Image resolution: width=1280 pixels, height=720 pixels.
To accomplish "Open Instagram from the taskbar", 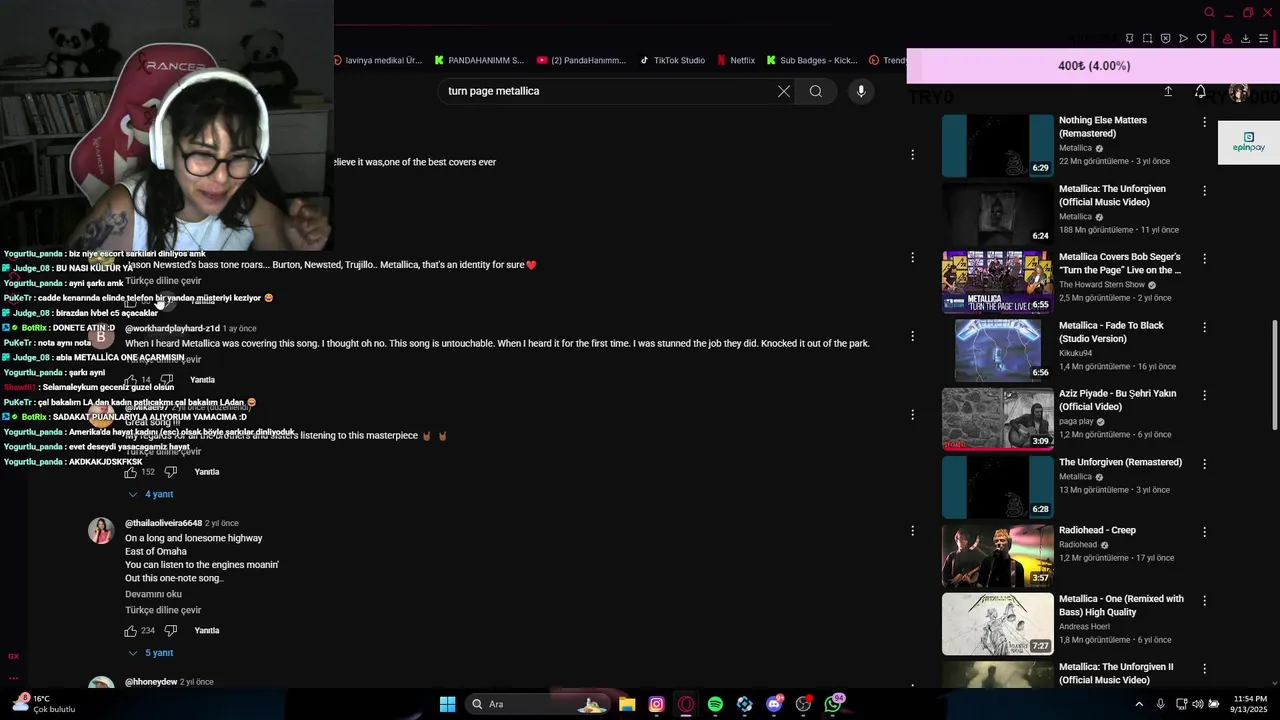I will tap(656, 704).
